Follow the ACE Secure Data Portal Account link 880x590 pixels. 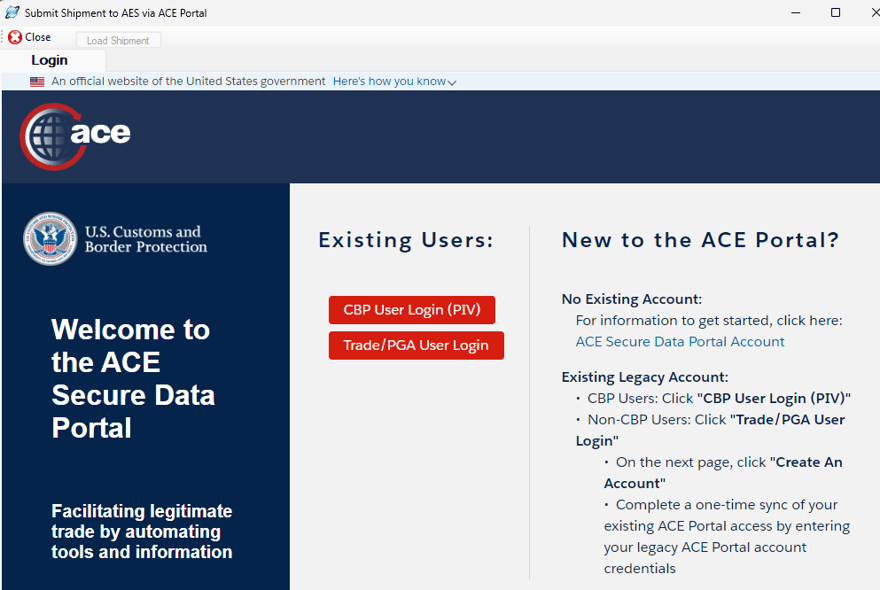pos(680,342)
